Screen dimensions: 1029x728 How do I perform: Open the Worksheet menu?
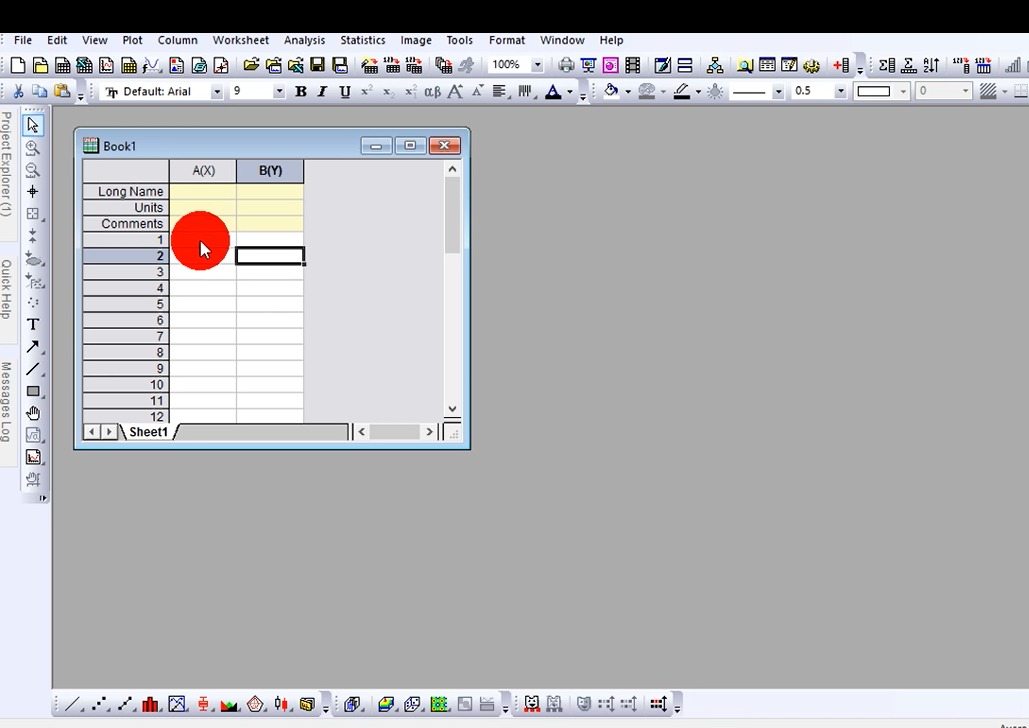click(240, 40)
